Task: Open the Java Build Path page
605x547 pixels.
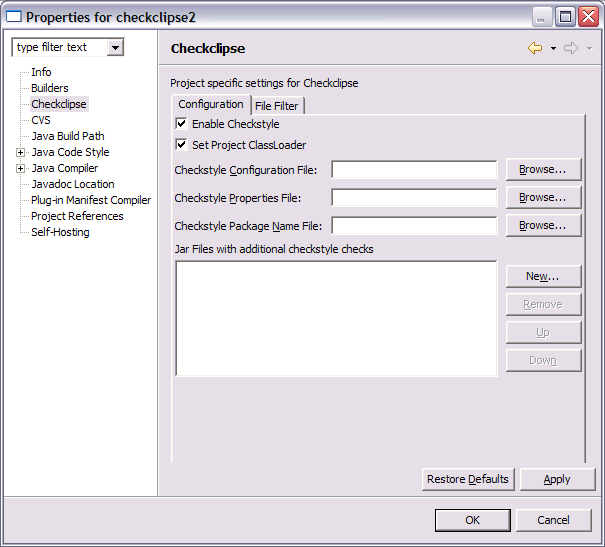Action: (x=68, y=136)
